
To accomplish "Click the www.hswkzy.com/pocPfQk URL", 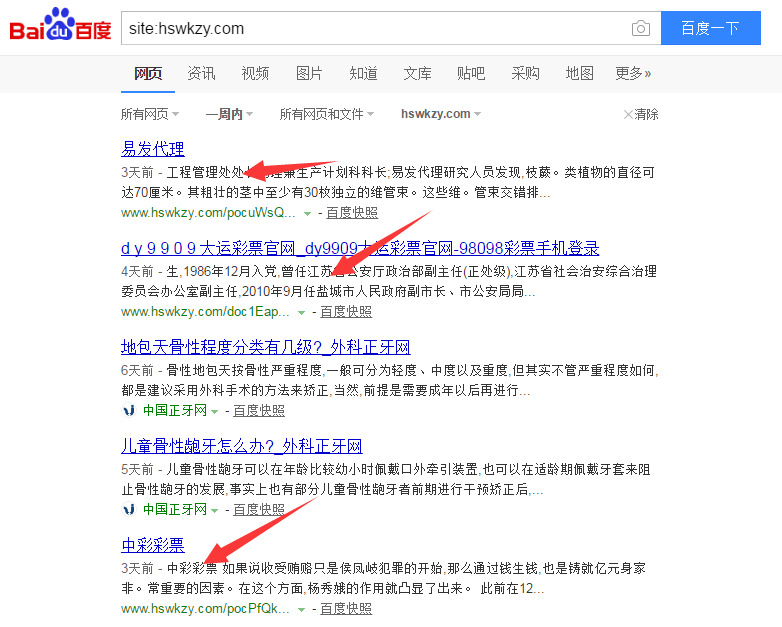I will pos(205,609).
